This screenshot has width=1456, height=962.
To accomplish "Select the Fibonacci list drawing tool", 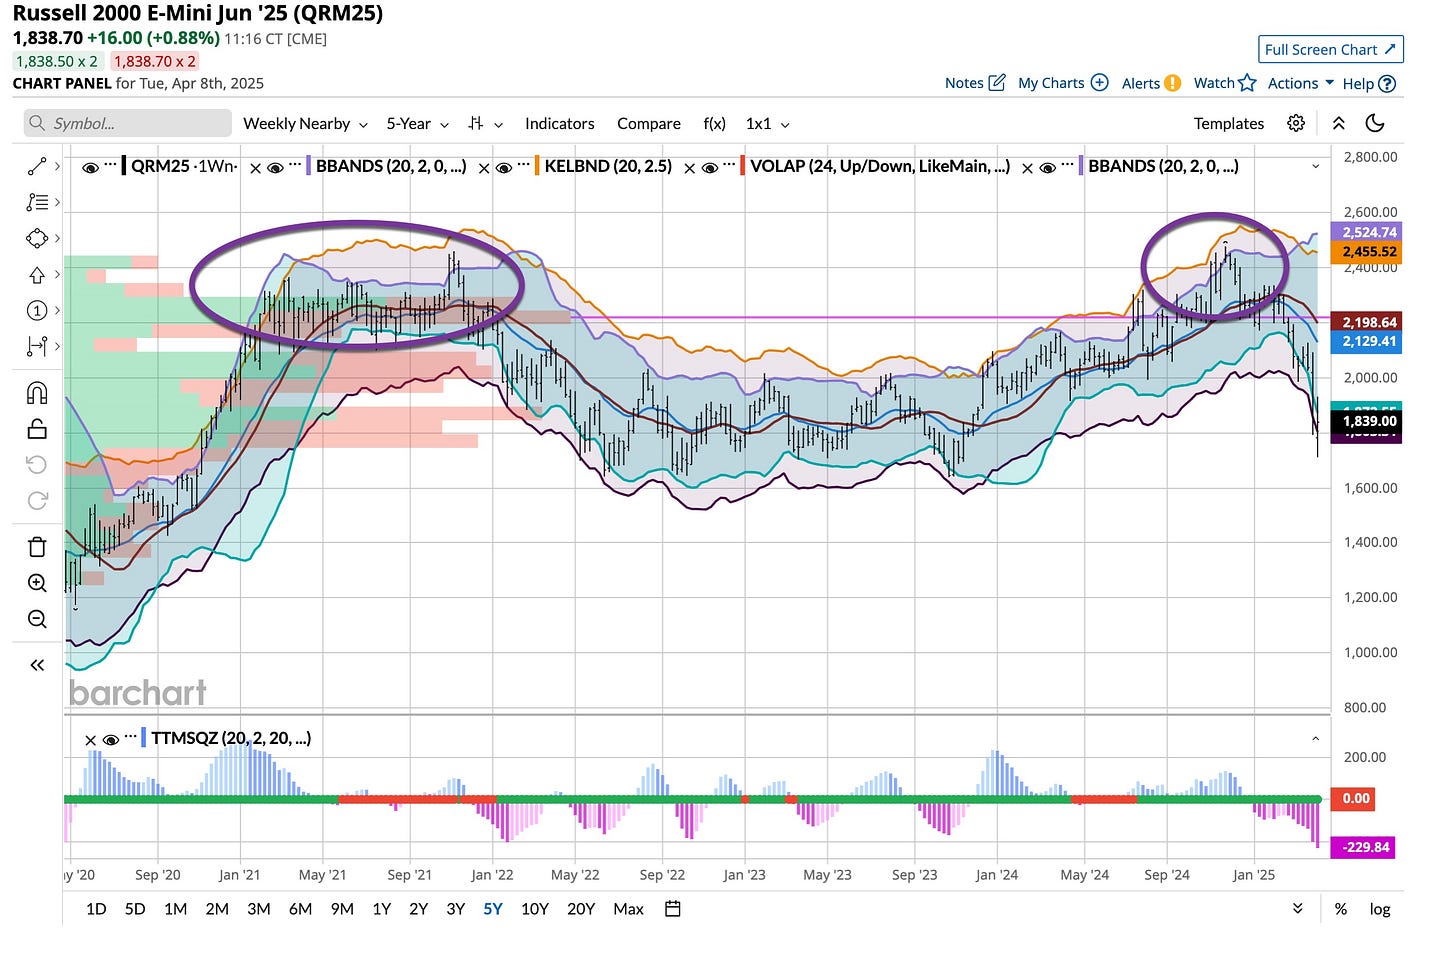I will tap(36, 202).
